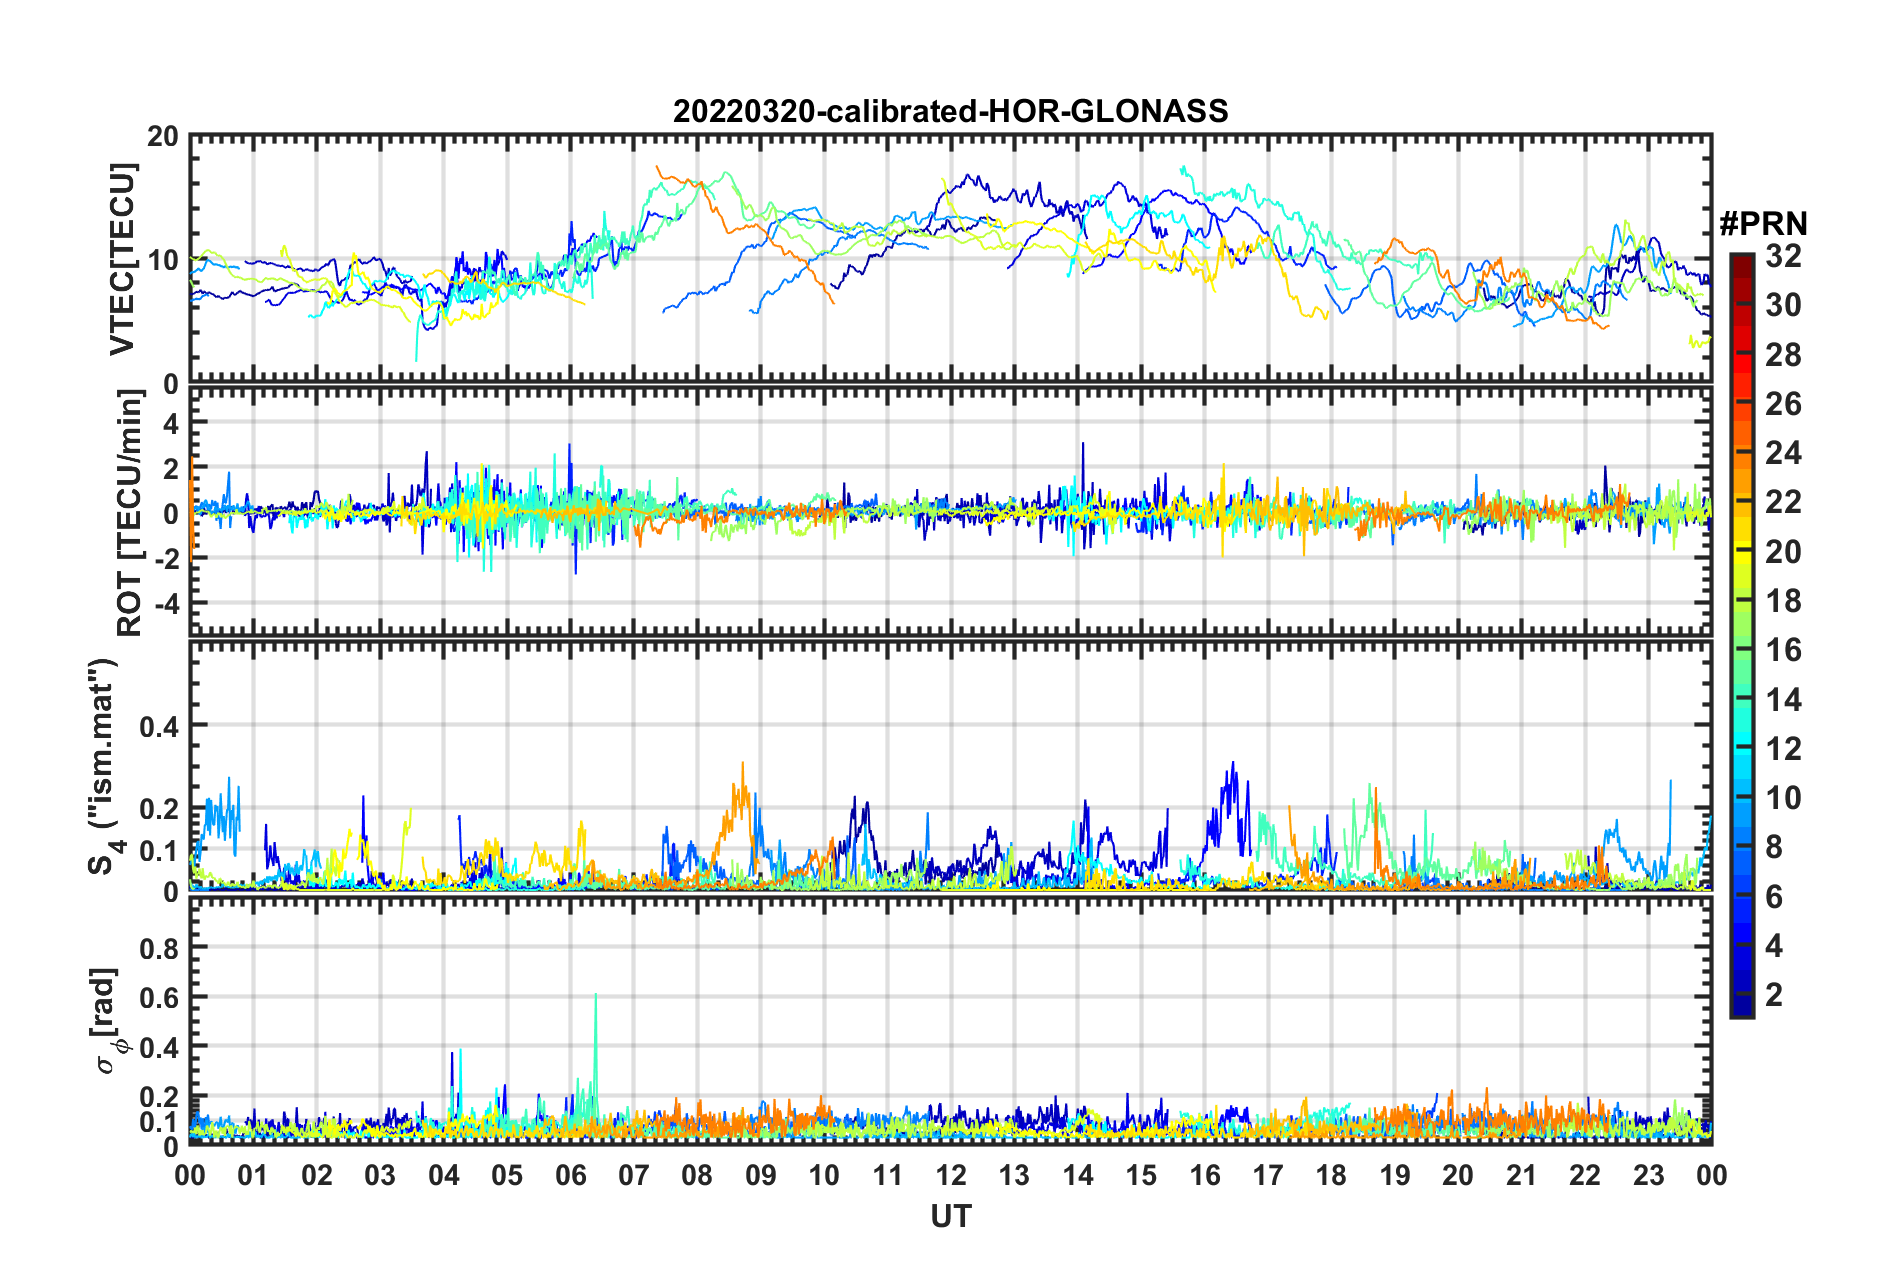Click the VTEC[TECU] y-axis label
This screenshot has width=1902, height=1272.
tap(122, 259)
